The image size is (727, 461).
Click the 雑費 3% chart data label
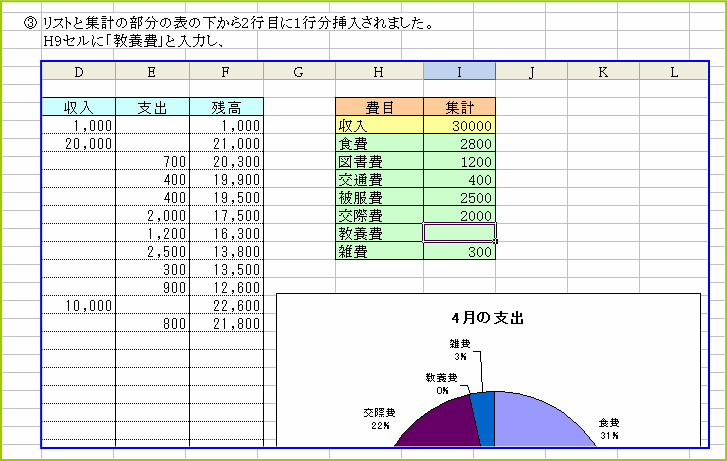(x=460, y=350)
